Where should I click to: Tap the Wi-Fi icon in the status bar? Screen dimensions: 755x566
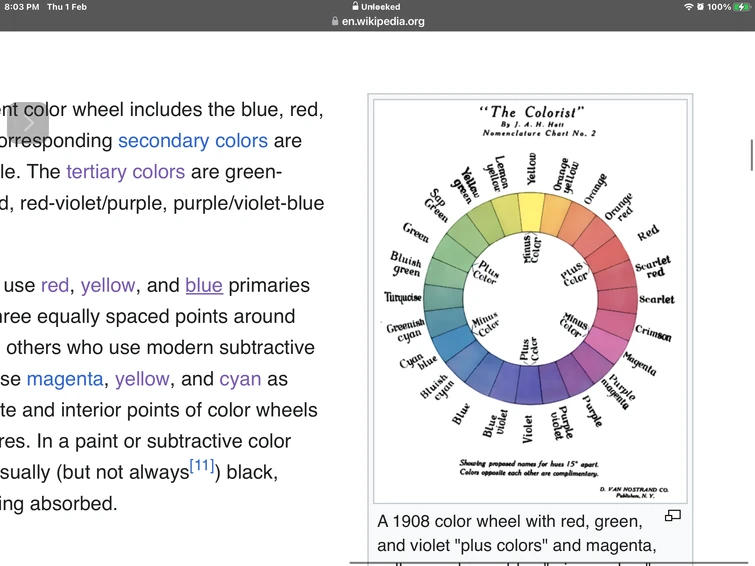pyautogui.click(x=688, y=7)
